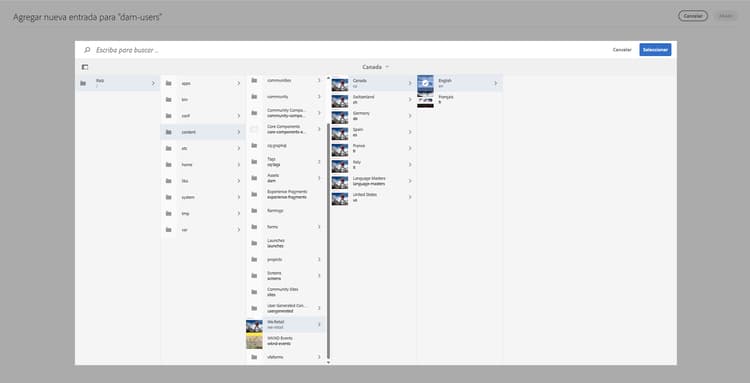Click the forms folder icon
The width and height of the screenshot is (750, 383).
(254, 227)
